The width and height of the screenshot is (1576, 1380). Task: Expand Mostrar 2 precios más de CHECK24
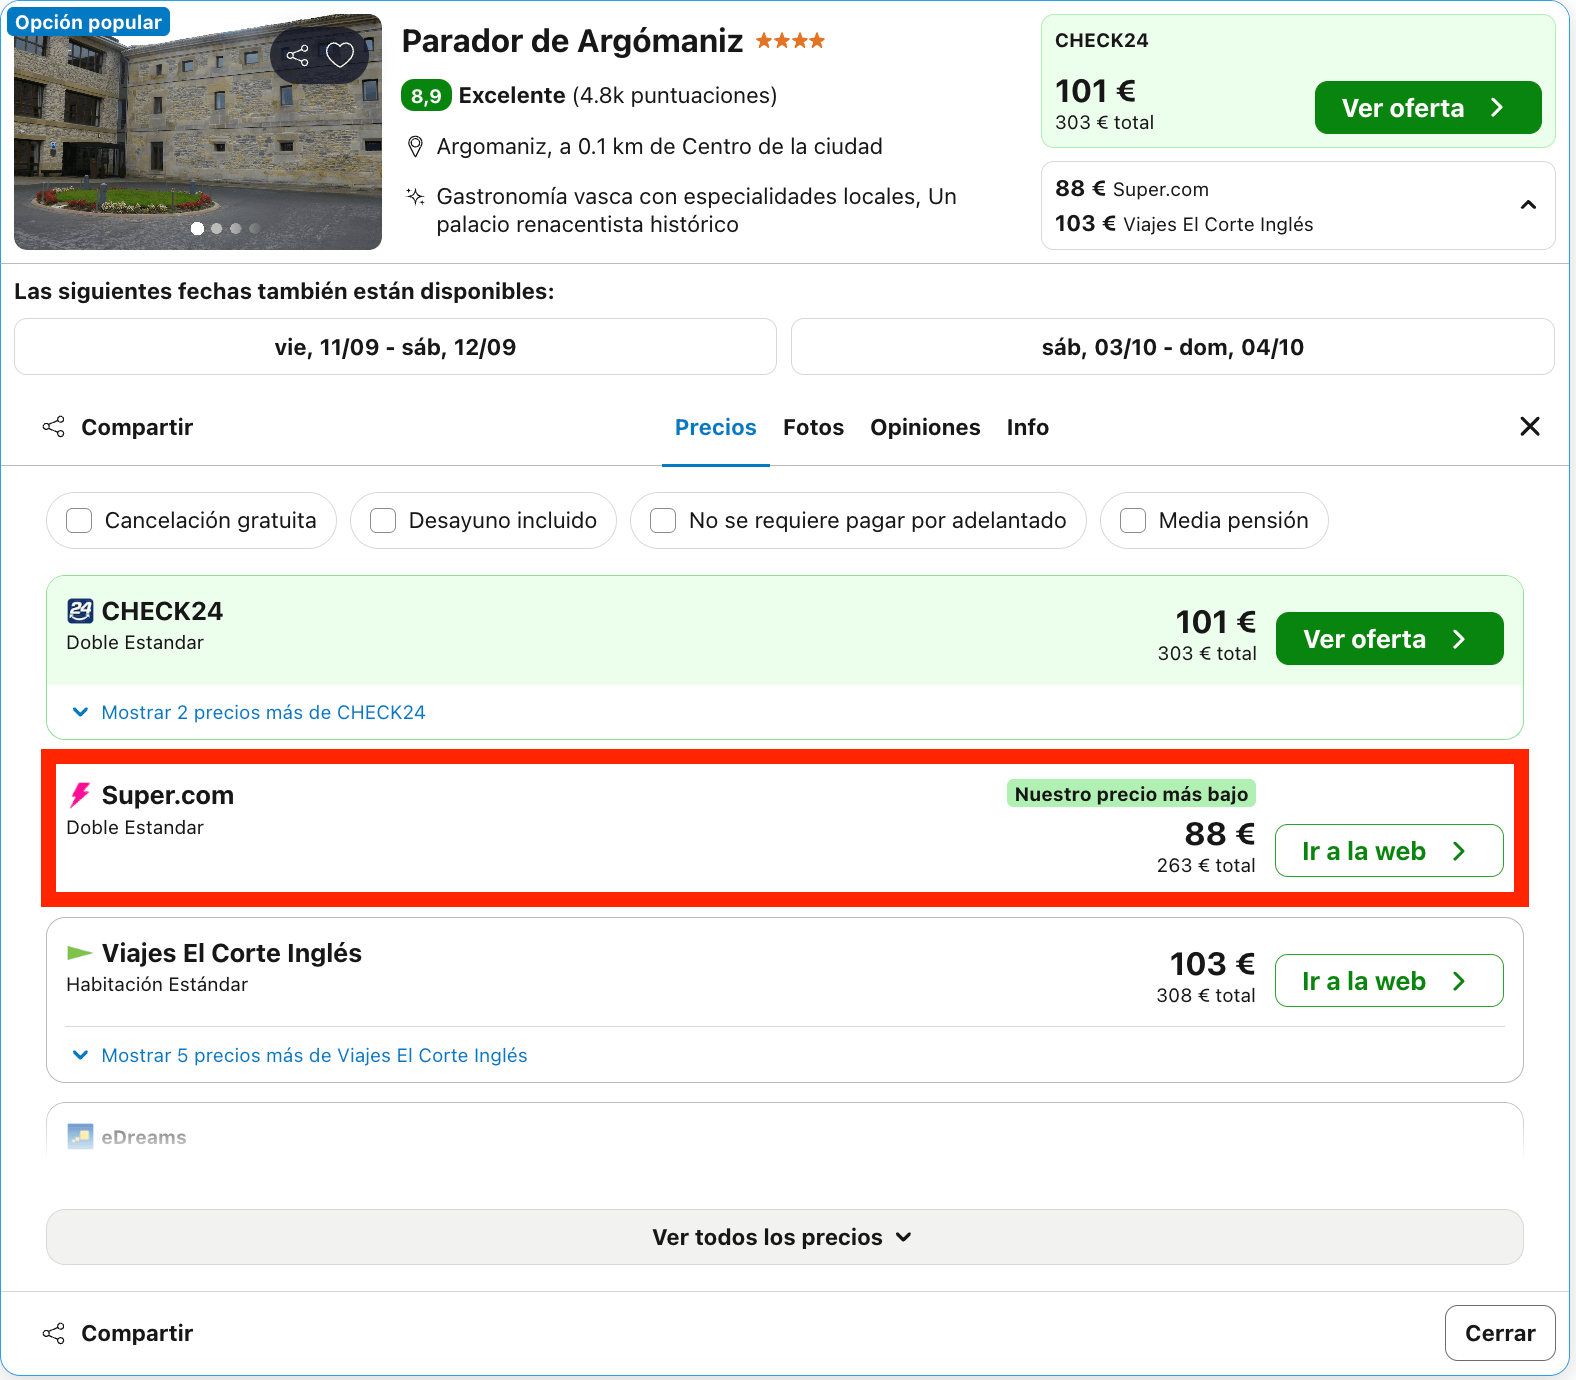(249, 712)
